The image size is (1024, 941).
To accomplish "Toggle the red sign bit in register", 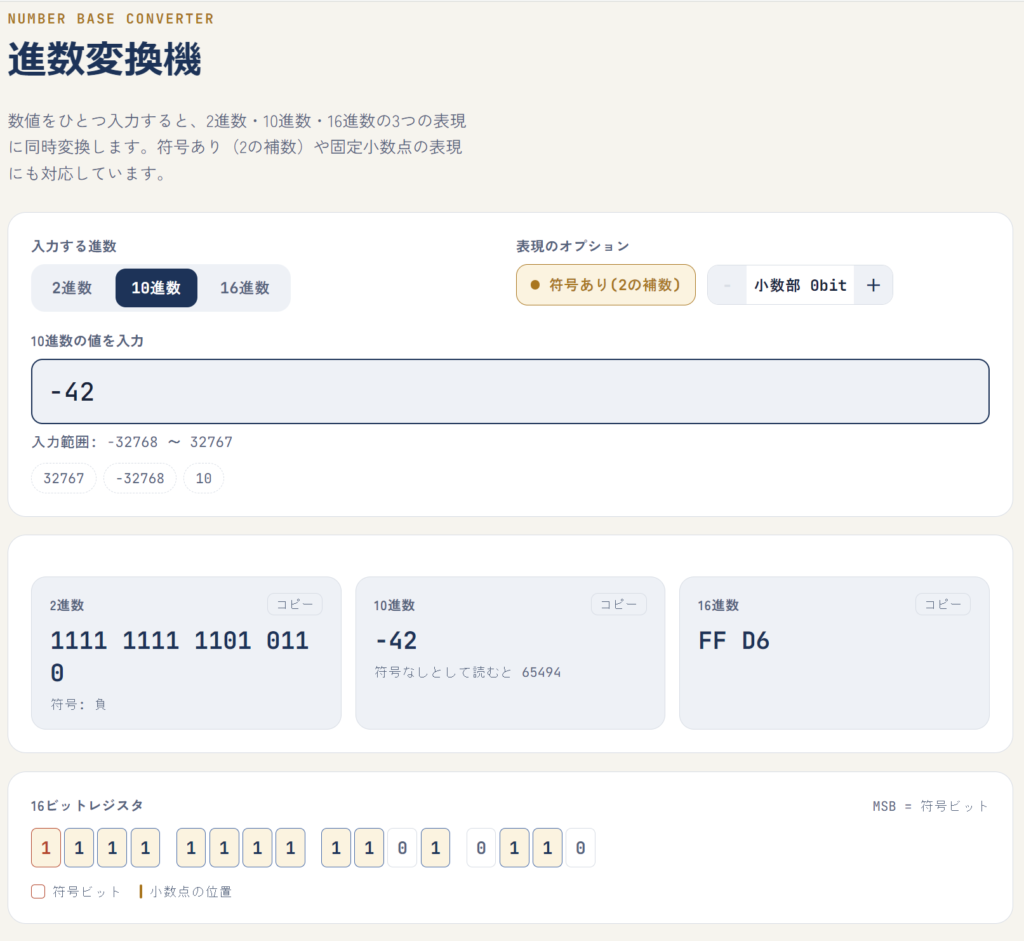I will (x=46, y=848).
